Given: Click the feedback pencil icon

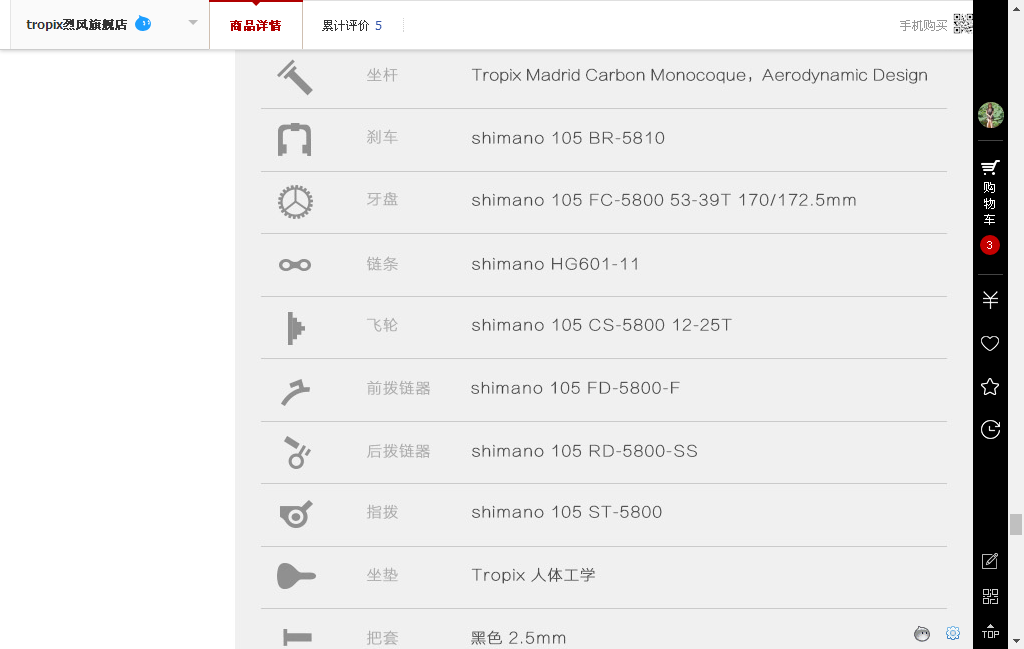Looking at the screenshot, I should pyautogui.click(x=990, y=561).
